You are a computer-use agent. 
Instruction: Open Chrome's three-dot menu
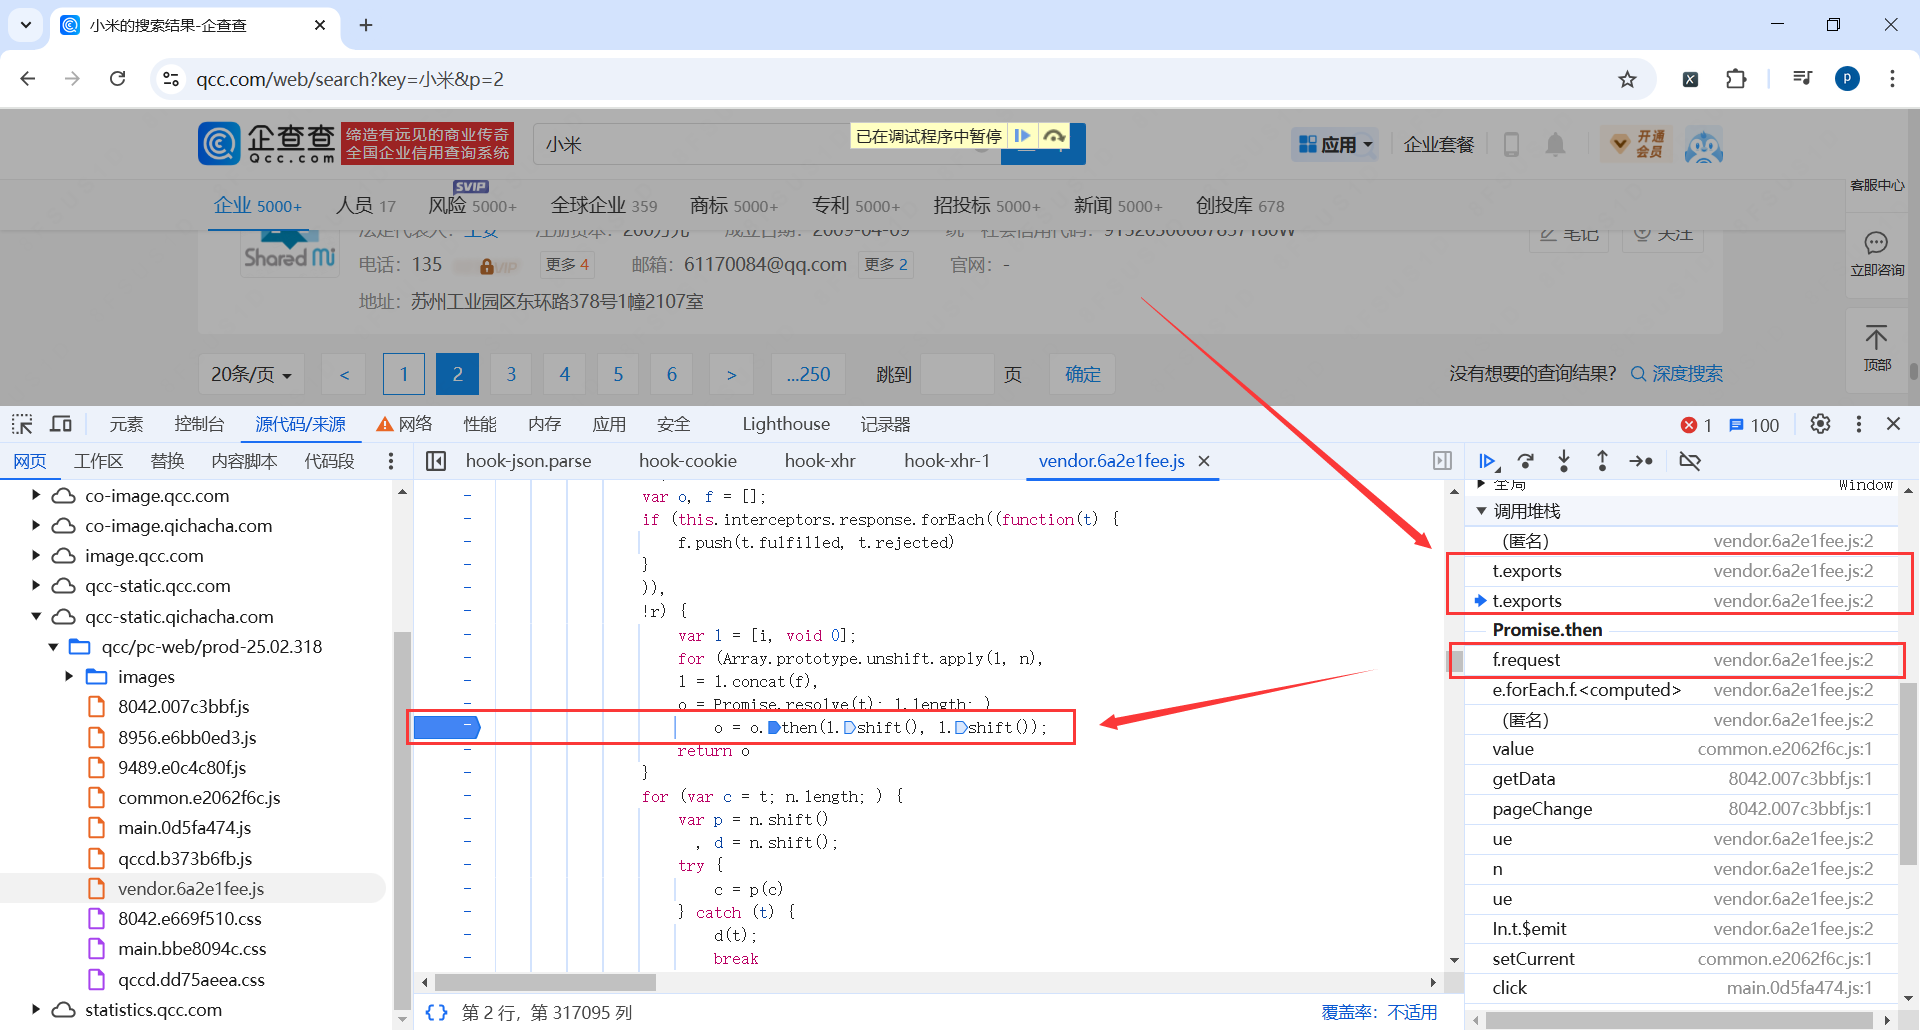[1892, 79]
